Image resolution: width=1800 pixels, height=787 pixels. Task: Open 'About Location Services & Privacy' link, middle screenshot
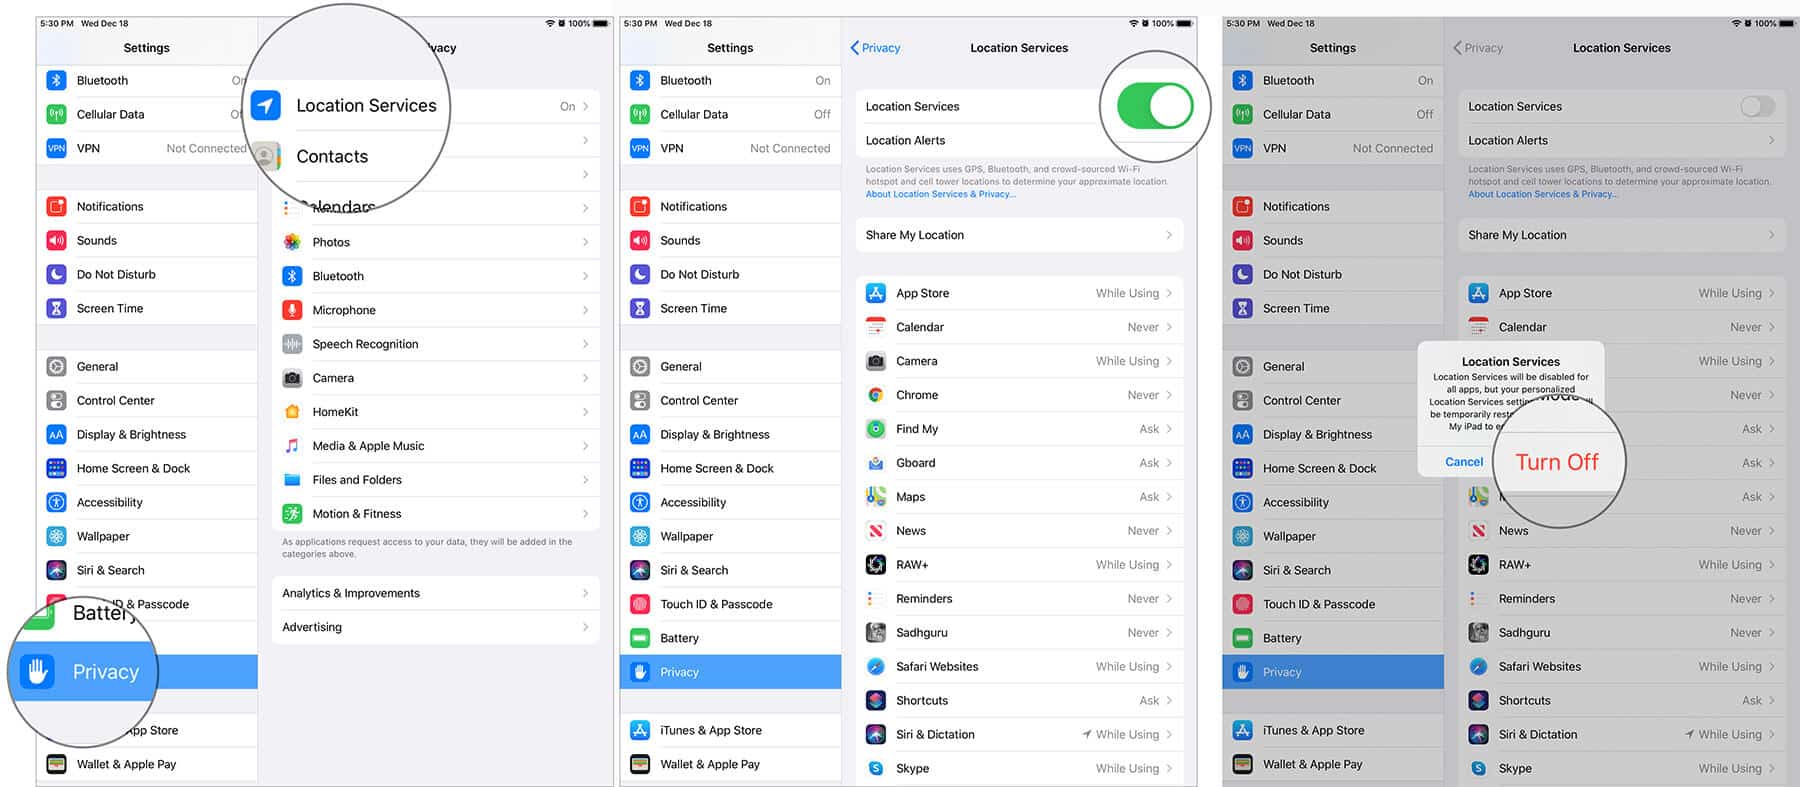940,194
